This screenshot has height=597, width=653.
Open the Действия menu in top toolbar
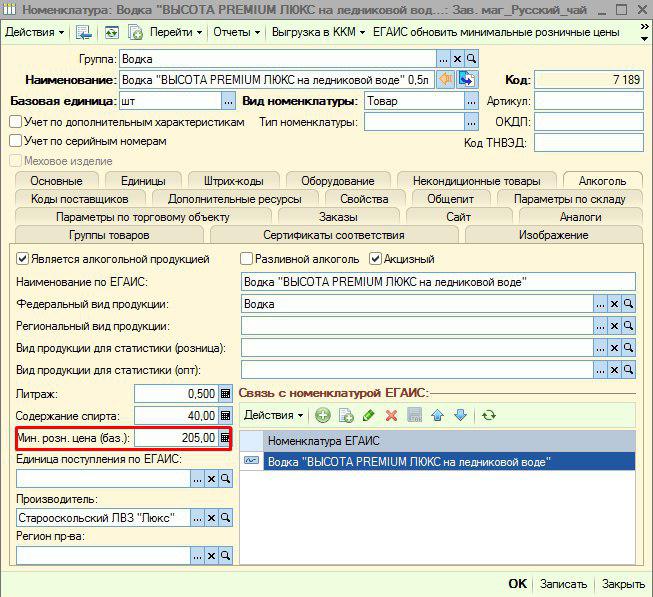click(x=35, y=32)
